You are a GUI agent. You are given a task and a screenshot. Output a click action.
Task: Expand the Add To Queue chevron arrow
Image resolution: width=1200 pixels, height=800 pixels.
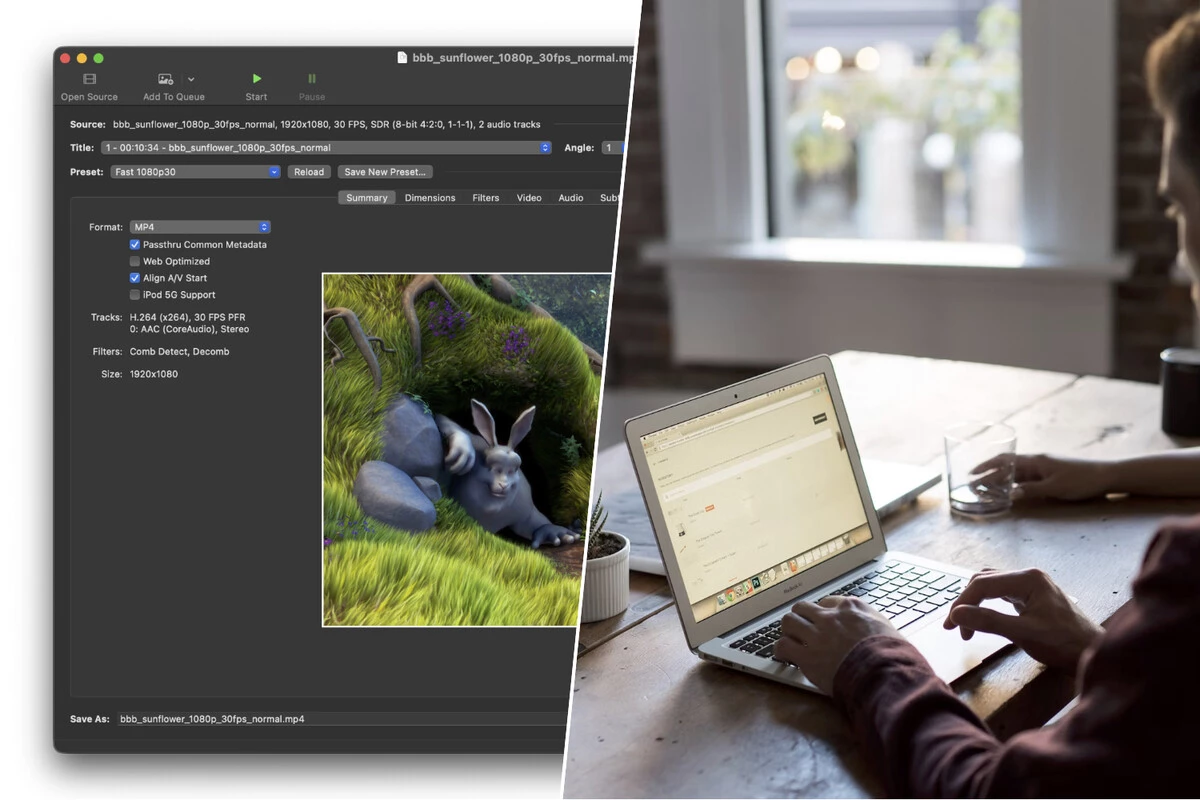[191, 79]
